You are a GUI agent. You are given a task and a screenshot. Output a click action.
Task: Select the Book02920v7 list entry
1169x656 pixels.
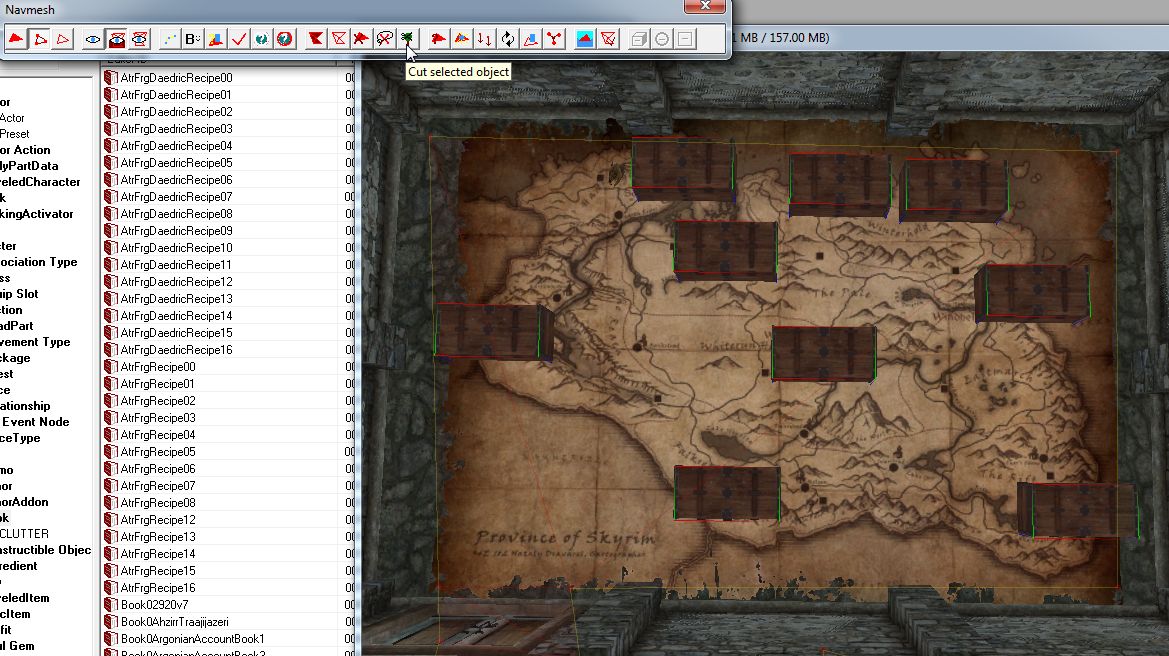click(154, 605)
